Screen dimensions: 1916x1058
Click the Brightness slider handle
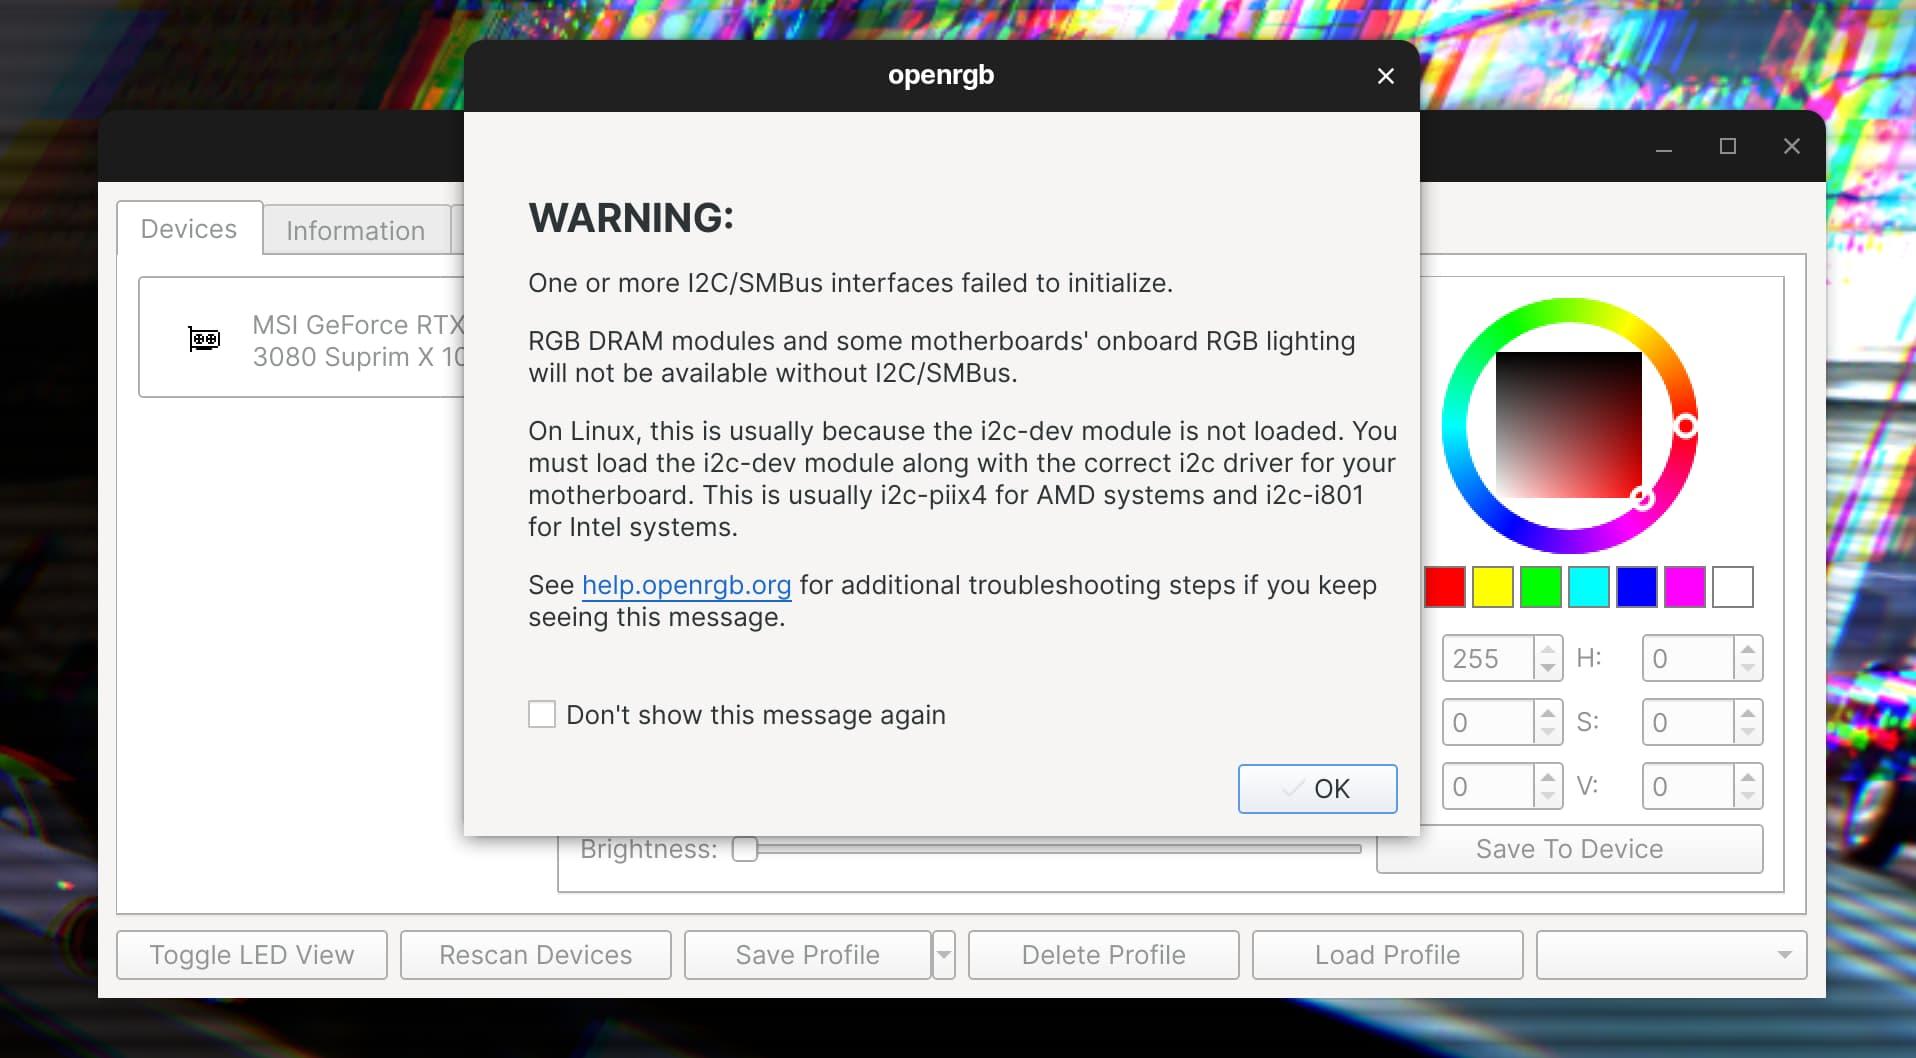point(745,849)
